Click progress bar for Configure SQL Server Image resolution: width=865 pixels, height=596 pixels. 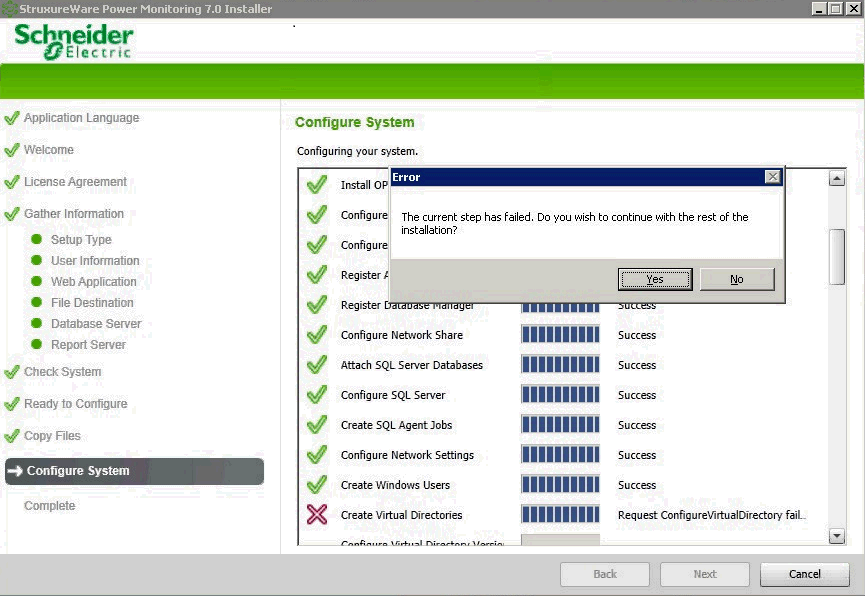pos(560,395)
